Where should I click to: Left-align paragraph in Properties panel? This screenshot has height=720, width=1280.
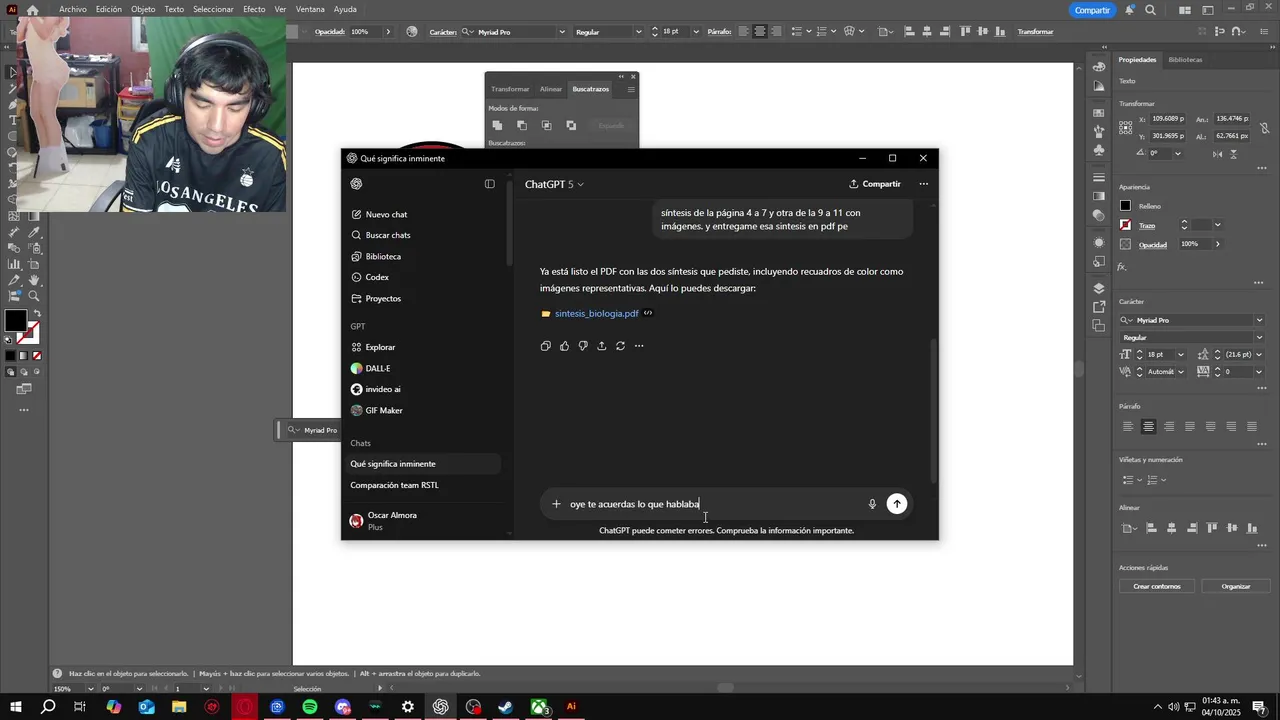(x=1128, y=427)
